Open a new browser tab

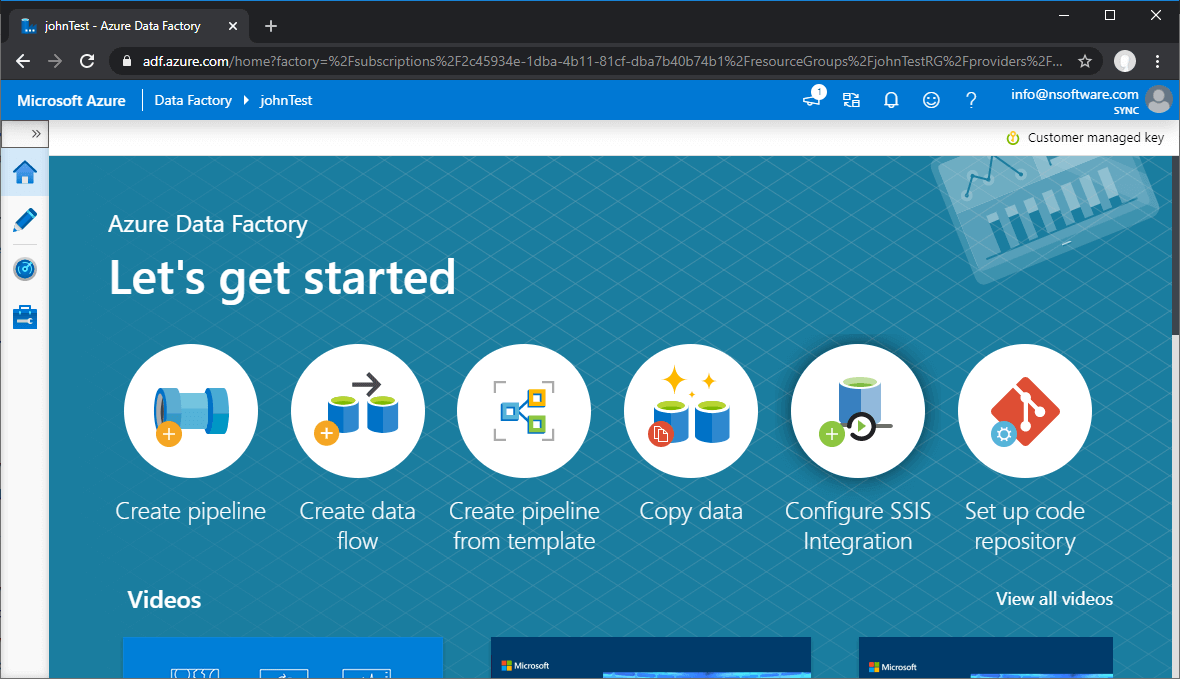270,26
